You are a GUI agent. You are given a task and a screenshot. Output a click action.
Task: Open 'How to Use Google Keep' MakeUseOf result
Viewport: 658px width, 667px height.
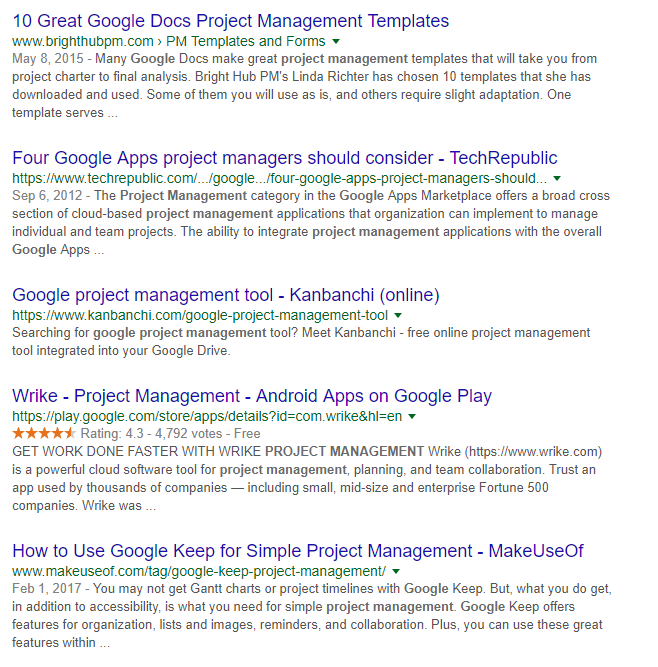click(x=298, y=550)
